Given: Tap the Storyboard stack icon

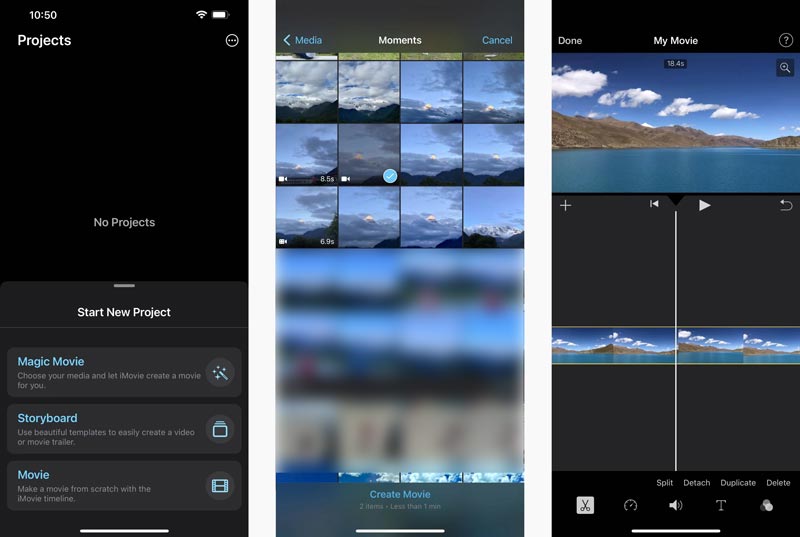Looking at the screenshot, I should click(220, 429).
